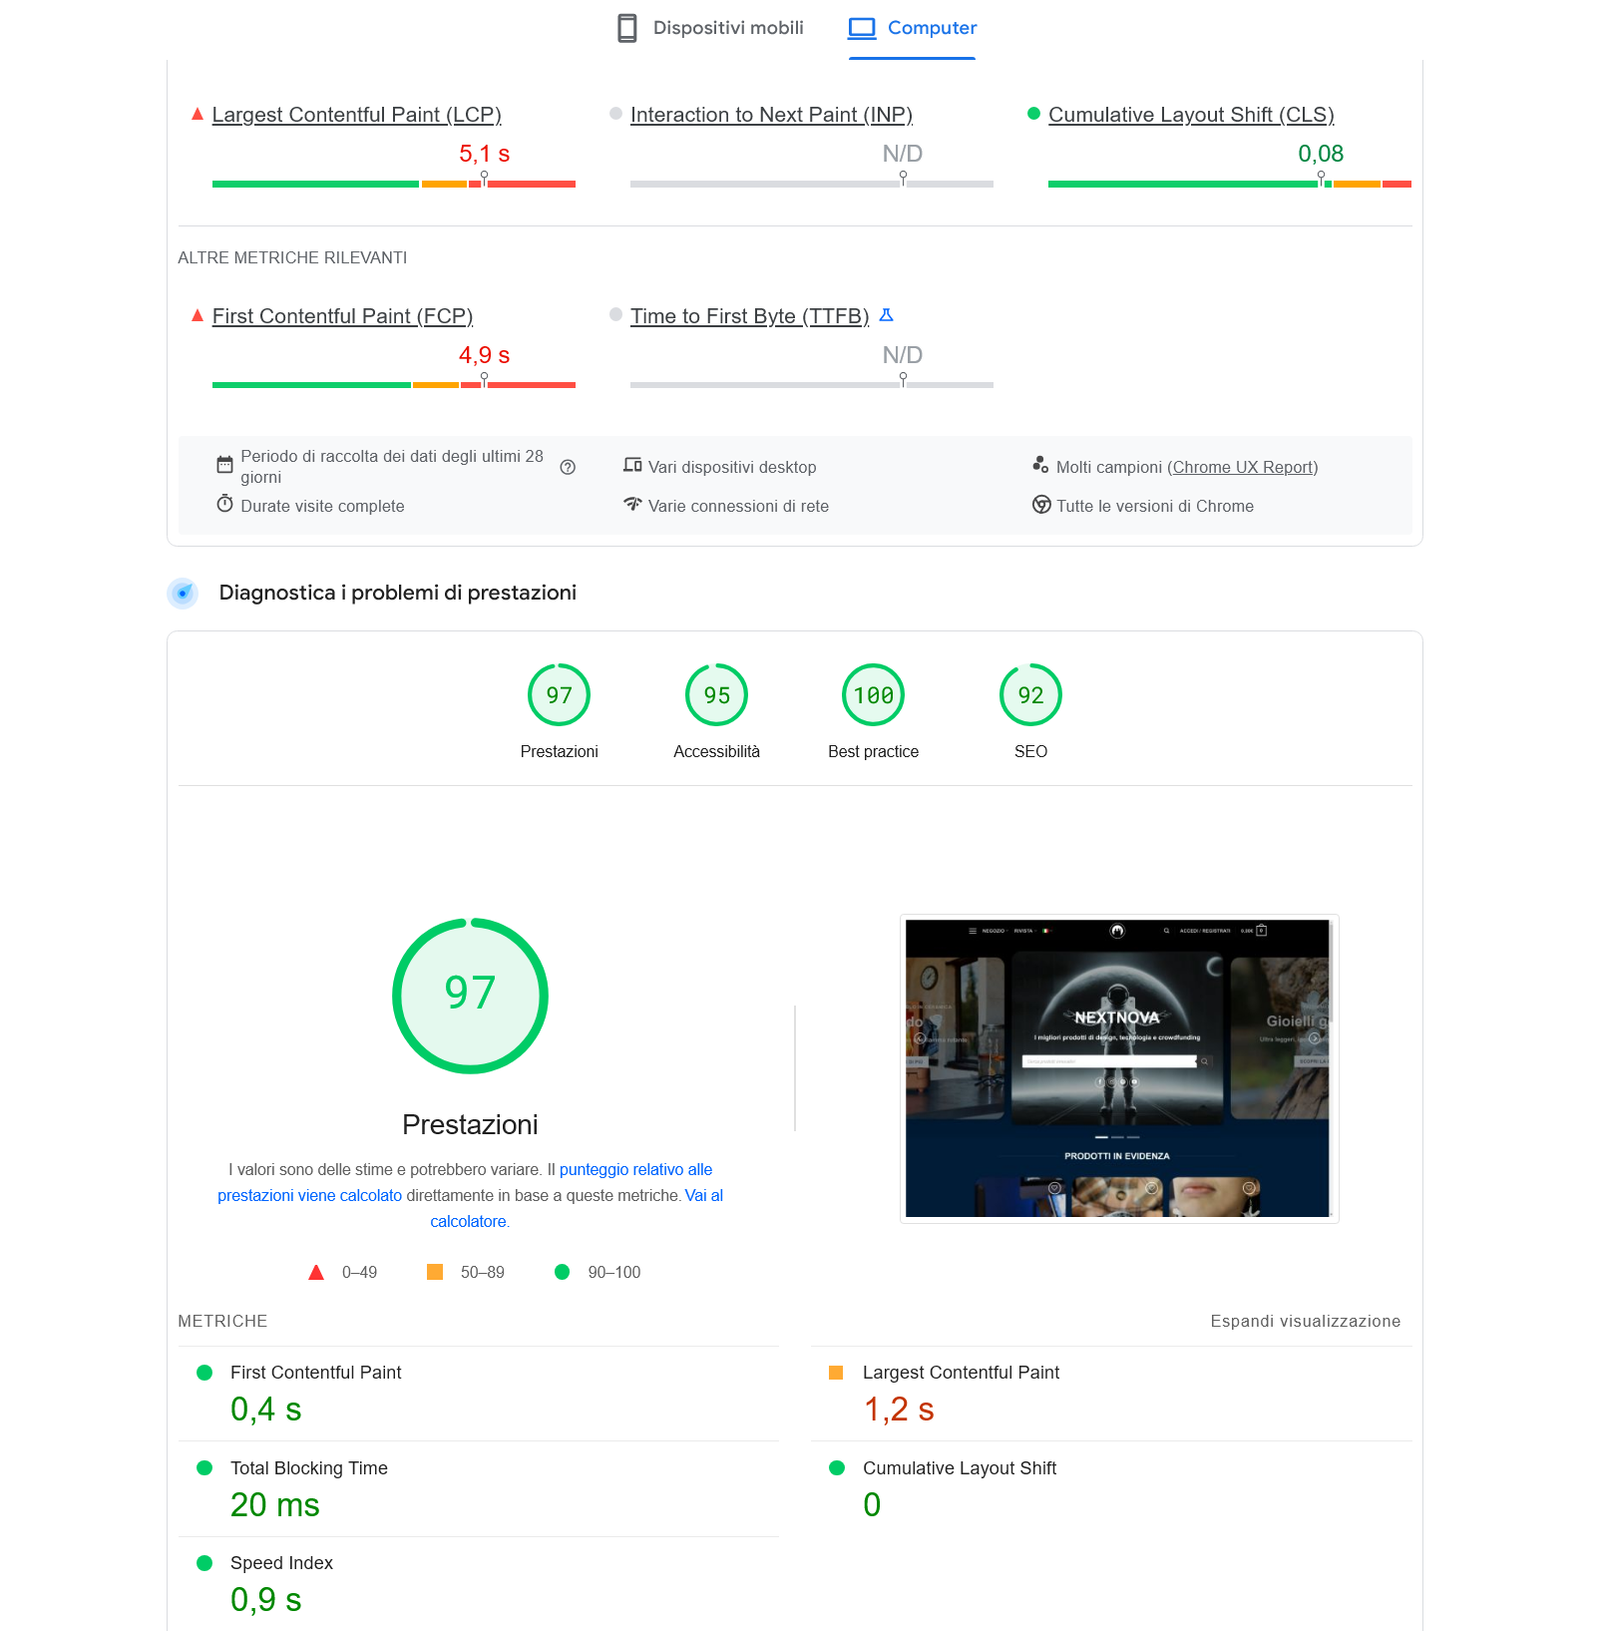Expand the Cumulative Layout Shift 0 metric
The height and width of the screenshot is (1631, 1600).
point(1111,1489)
